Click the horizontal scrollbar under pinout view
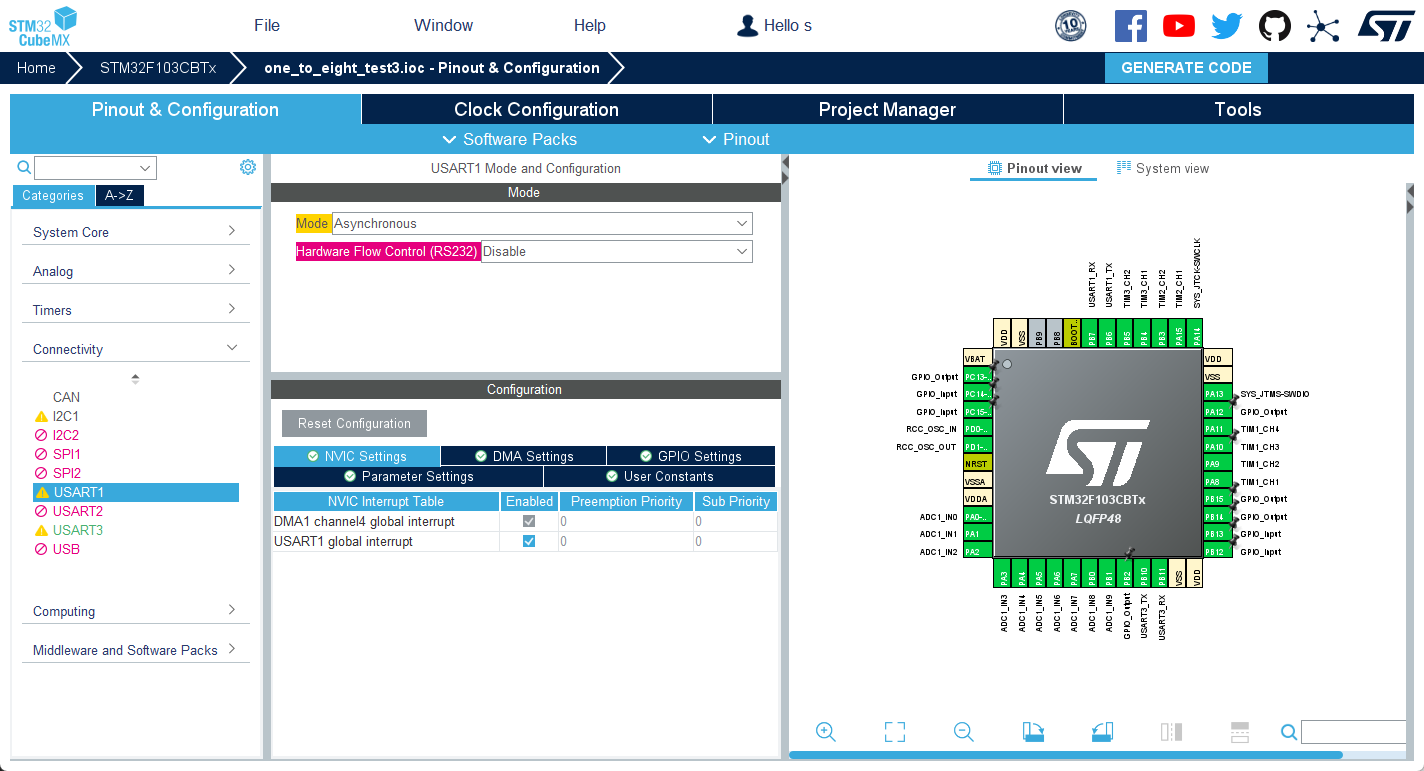Screen dimensions: 1424x771 coord(1066,755)
